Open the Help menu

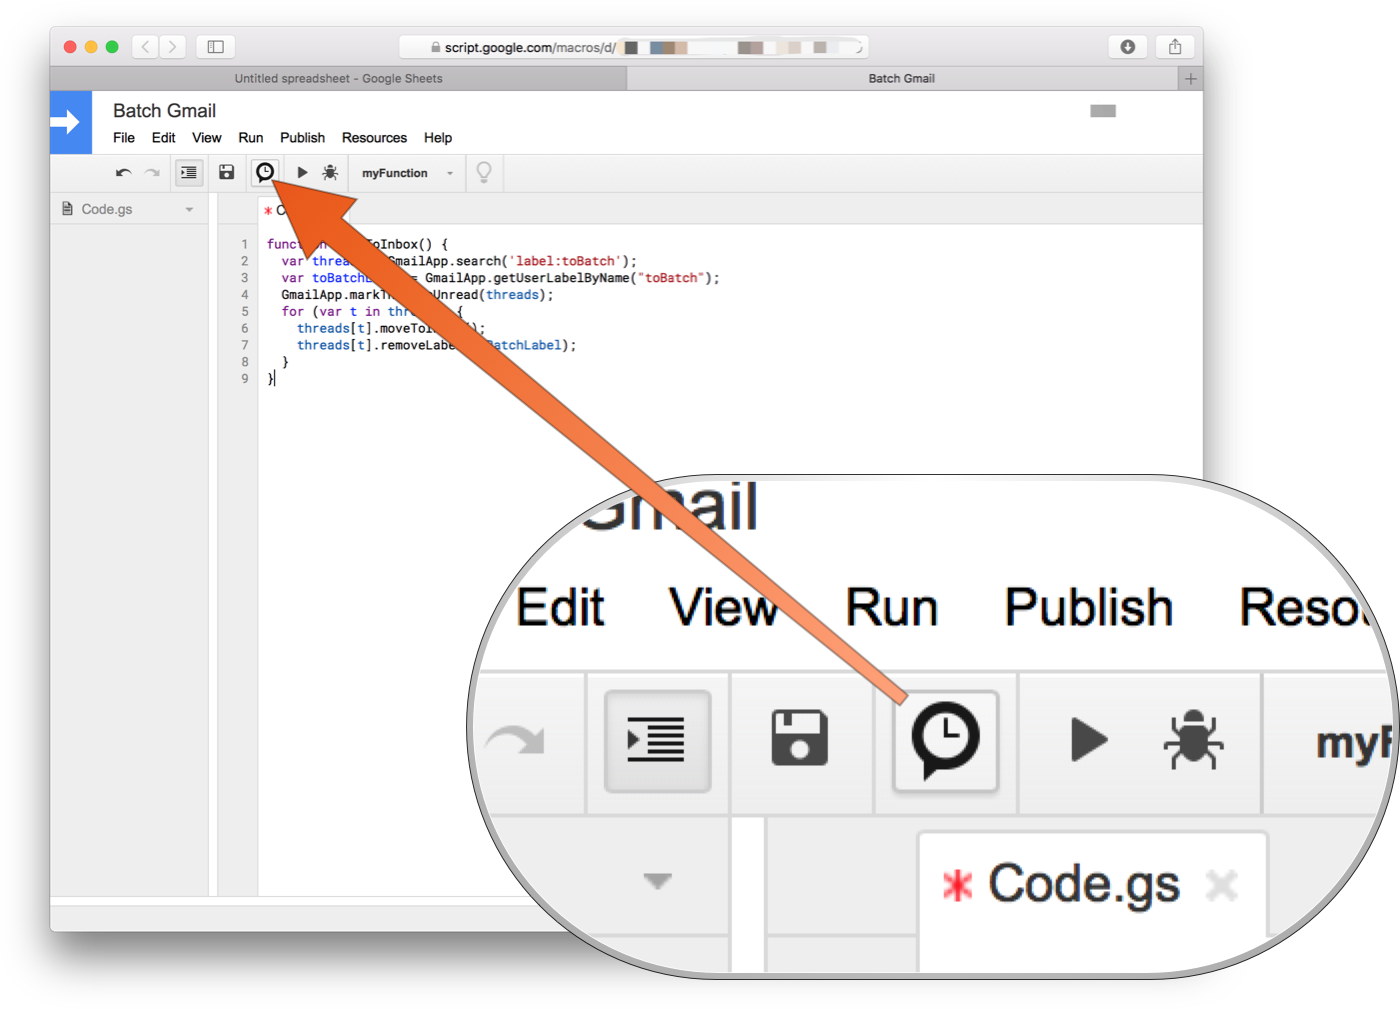(x=438, y=138)
